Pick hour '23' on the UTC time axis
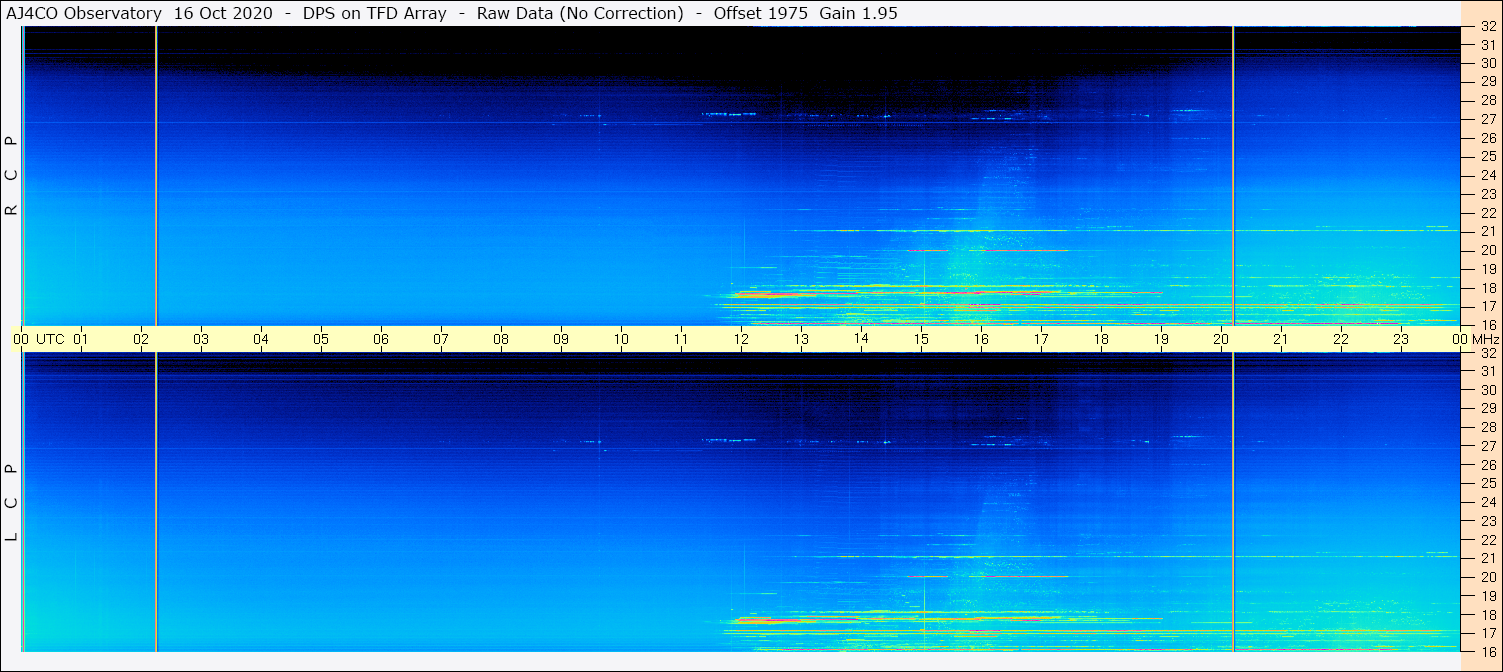 coord(1401,339)
